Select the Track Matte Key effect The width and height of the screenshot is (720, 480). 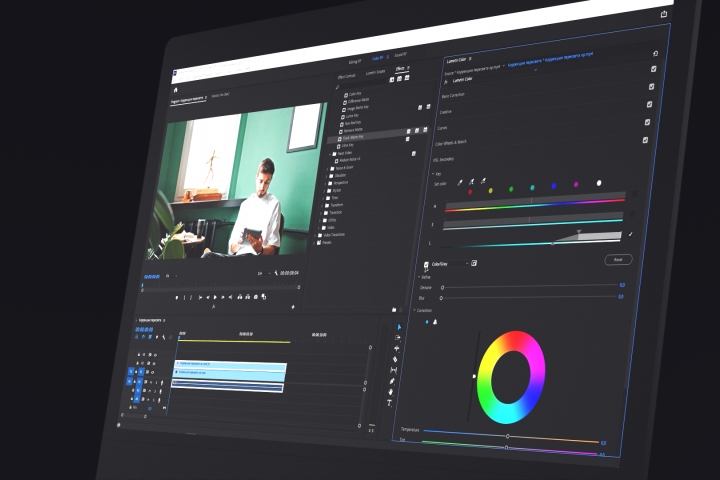click(x=353, y=137)
